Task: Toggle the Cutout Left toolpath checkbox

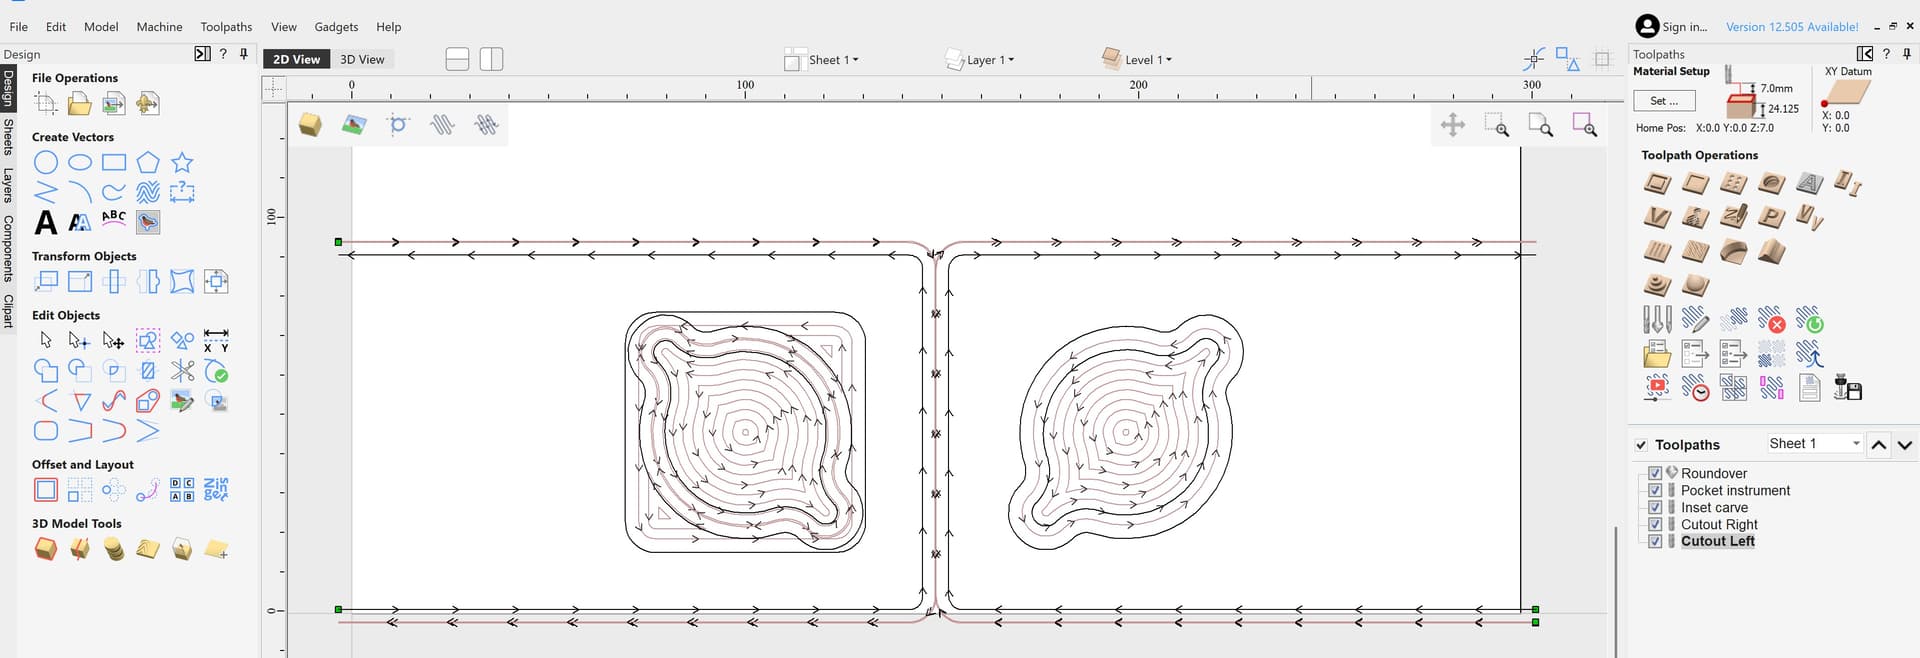Action: pos(1655,541)
